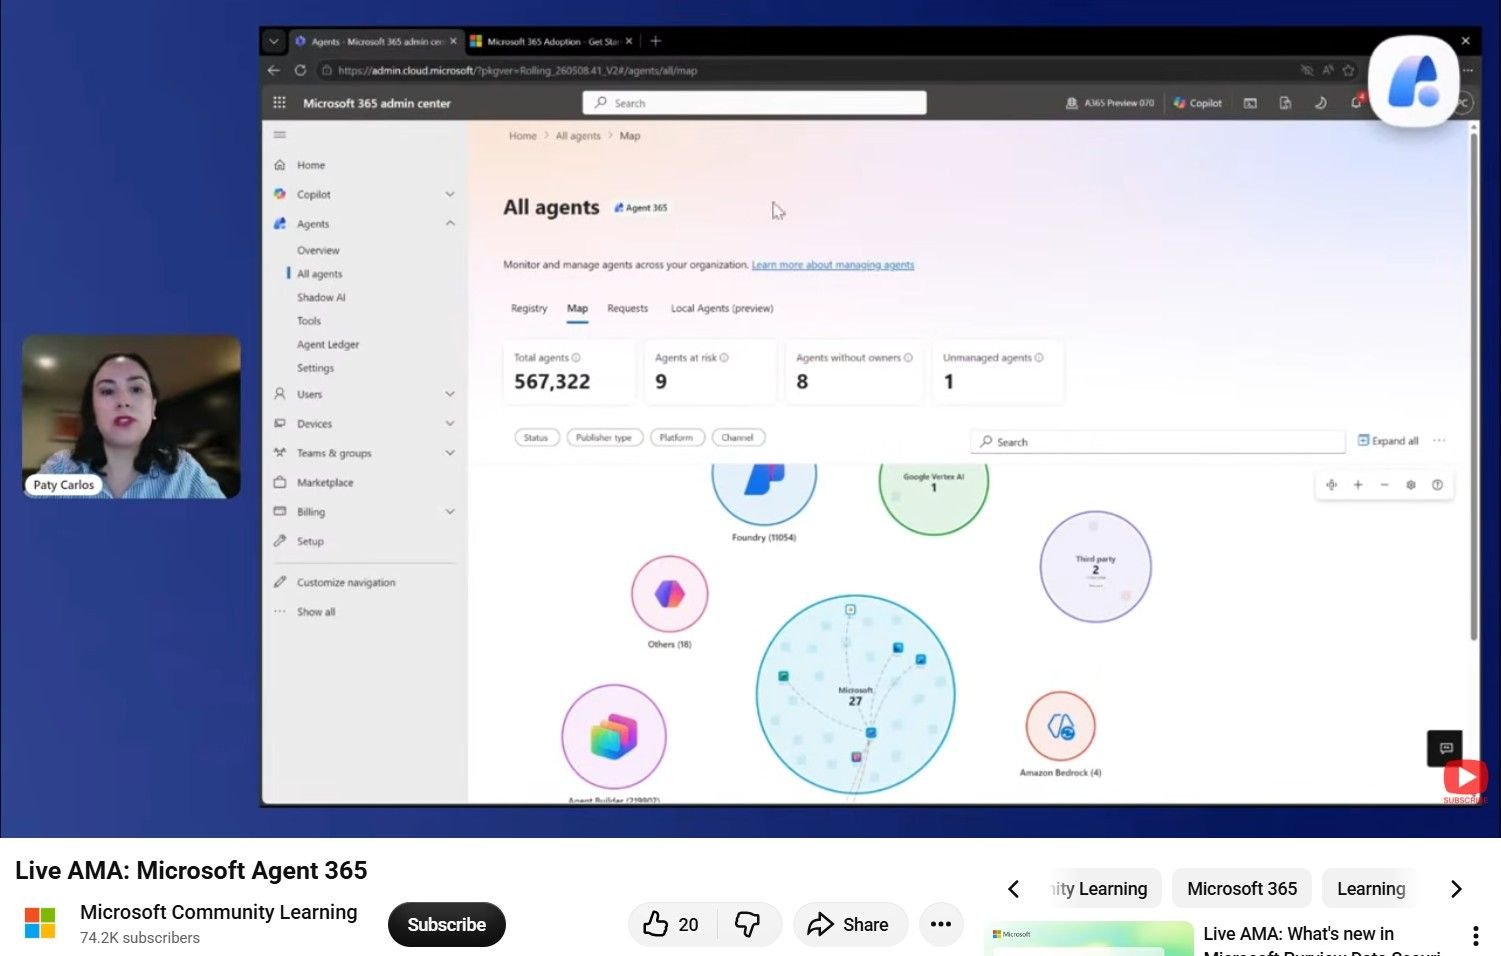Click Learn more about managing agents link

pyautogui.click(x=833, y=265)
